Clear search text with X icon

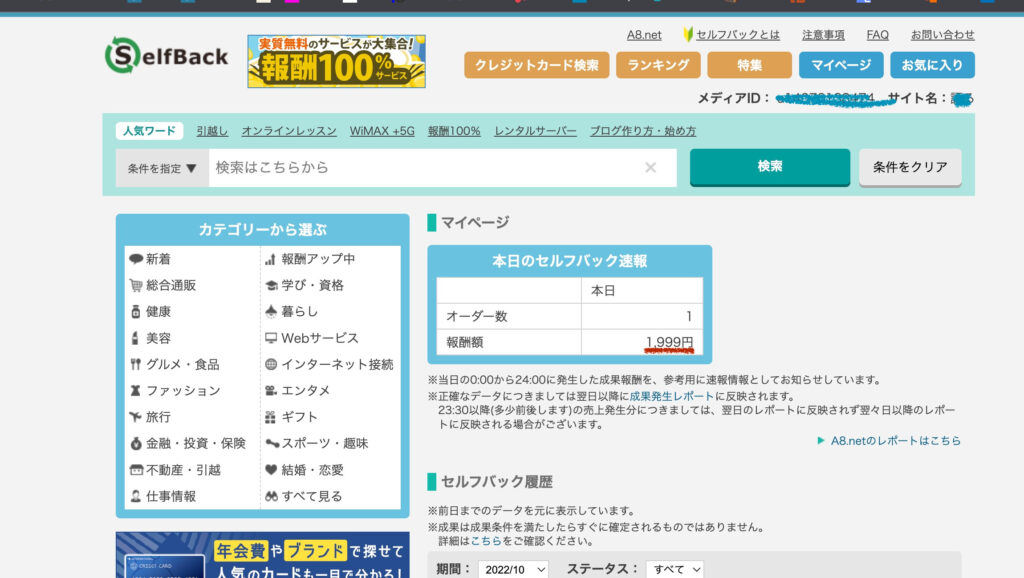(651, 168)
